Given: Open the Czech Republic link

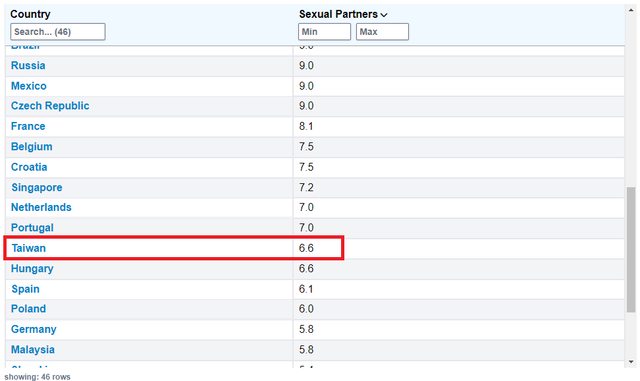Looking at the screenshot, I should (x=50, y=106).
